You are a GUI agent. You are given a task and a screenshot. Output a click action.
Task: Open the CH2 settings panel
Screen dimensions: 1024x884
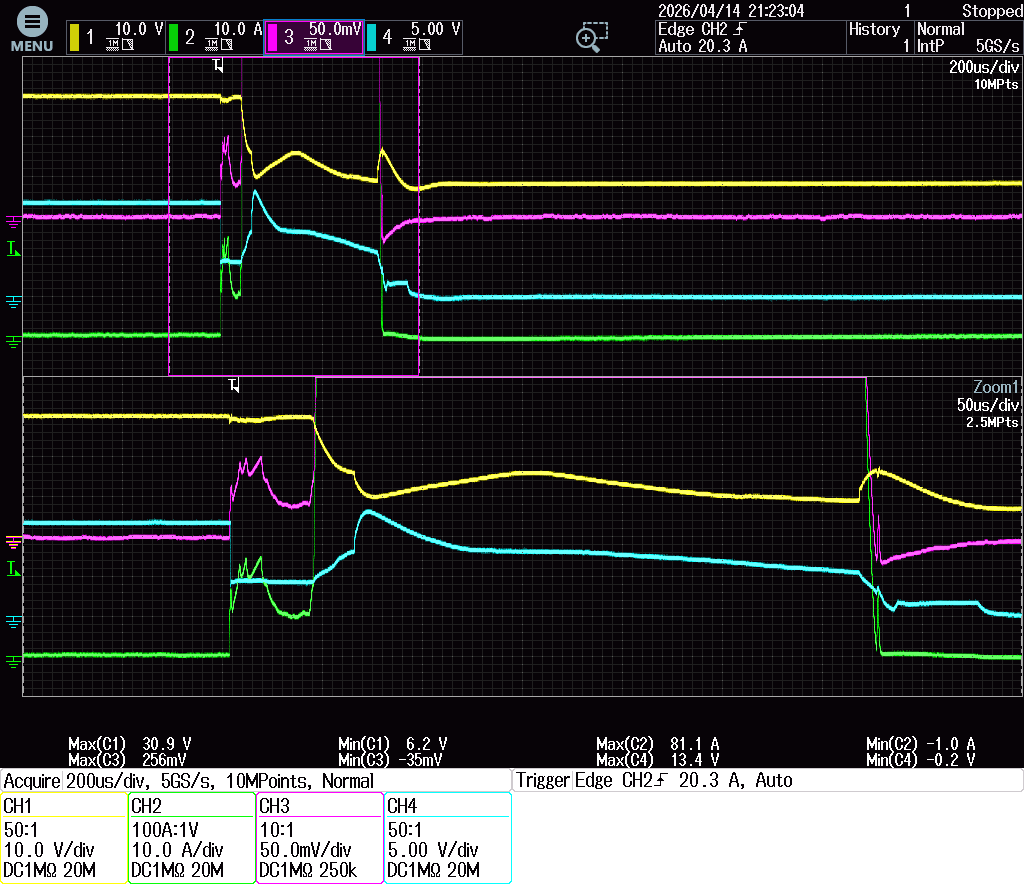(x=192, y=838)
